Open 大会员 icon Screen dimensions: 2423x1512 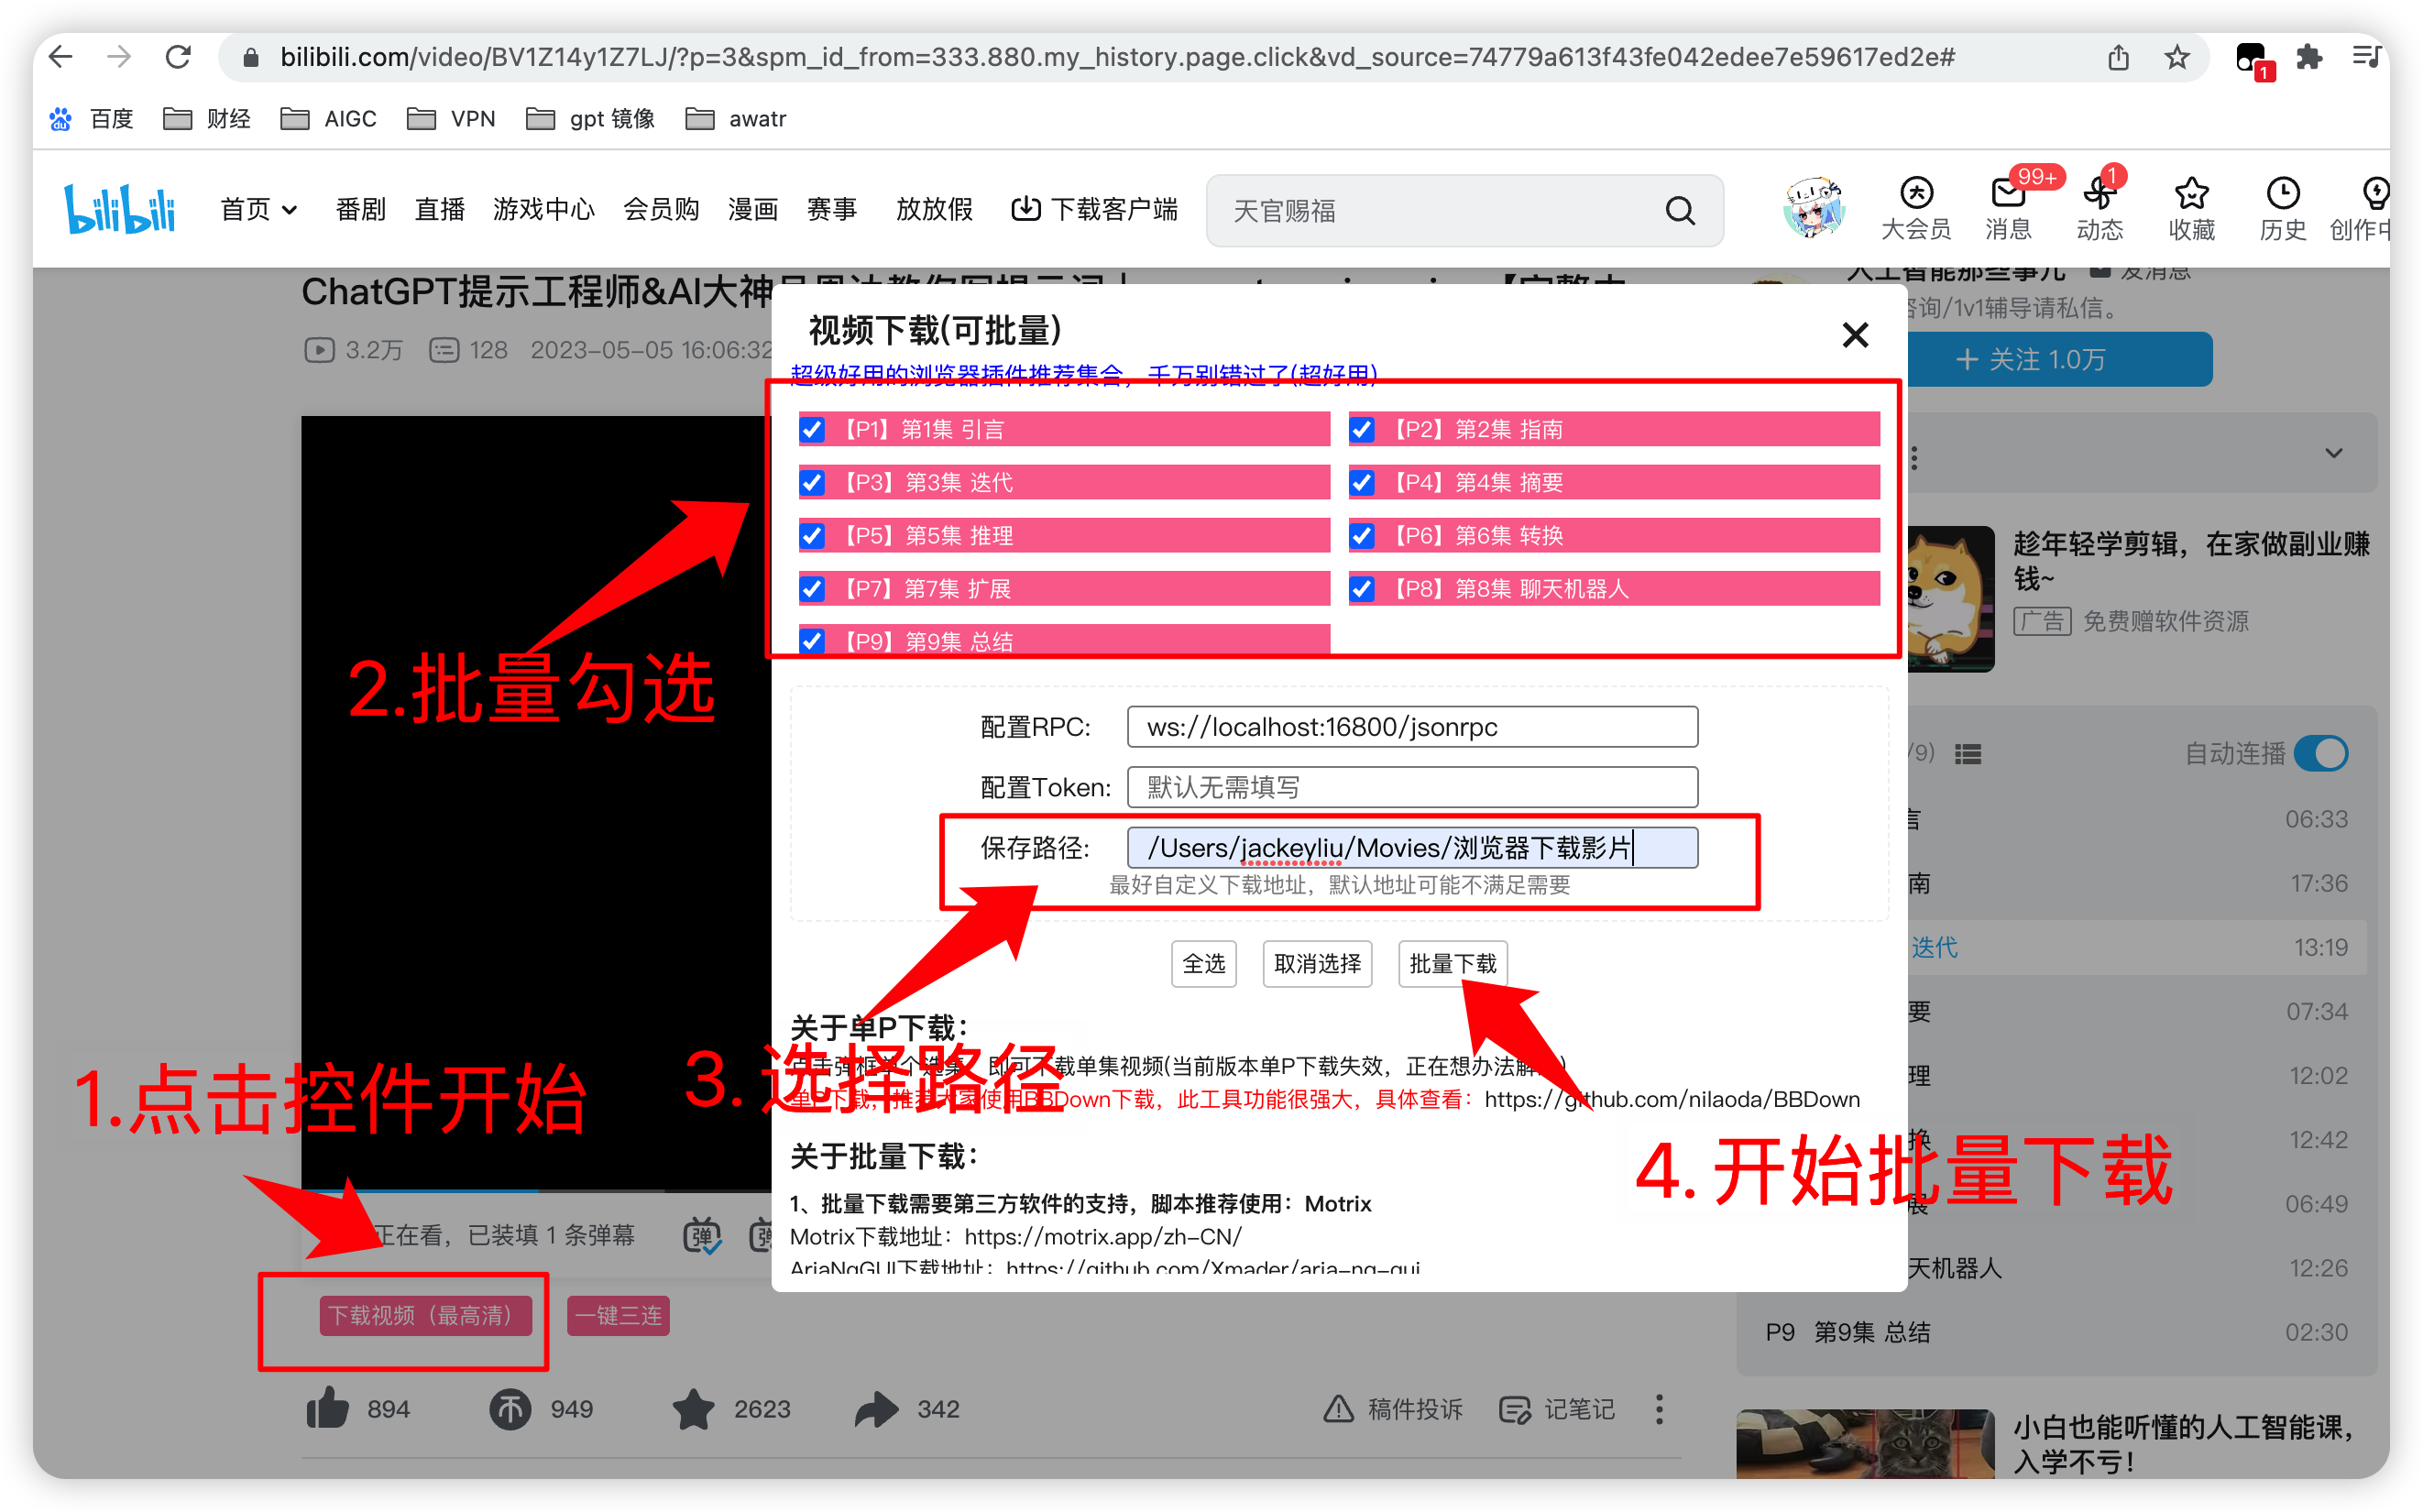pos(1916,209)
